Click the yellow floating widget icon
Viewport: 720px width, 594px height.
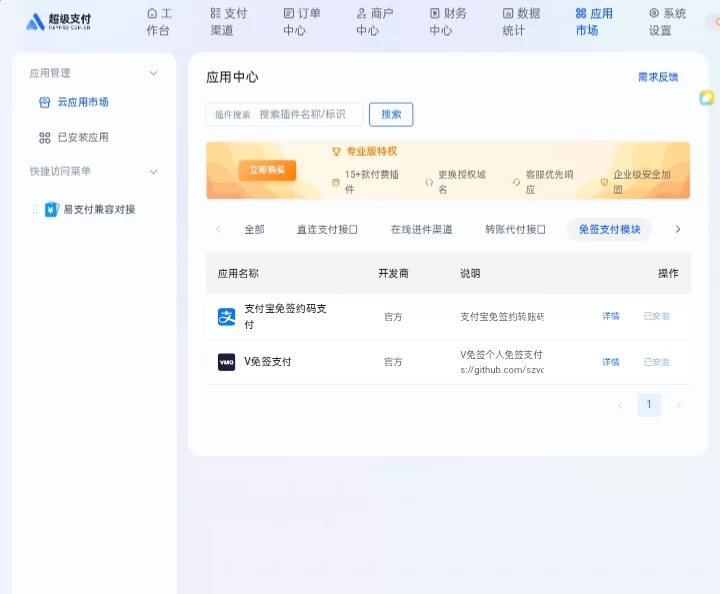[x=707, y=98]
